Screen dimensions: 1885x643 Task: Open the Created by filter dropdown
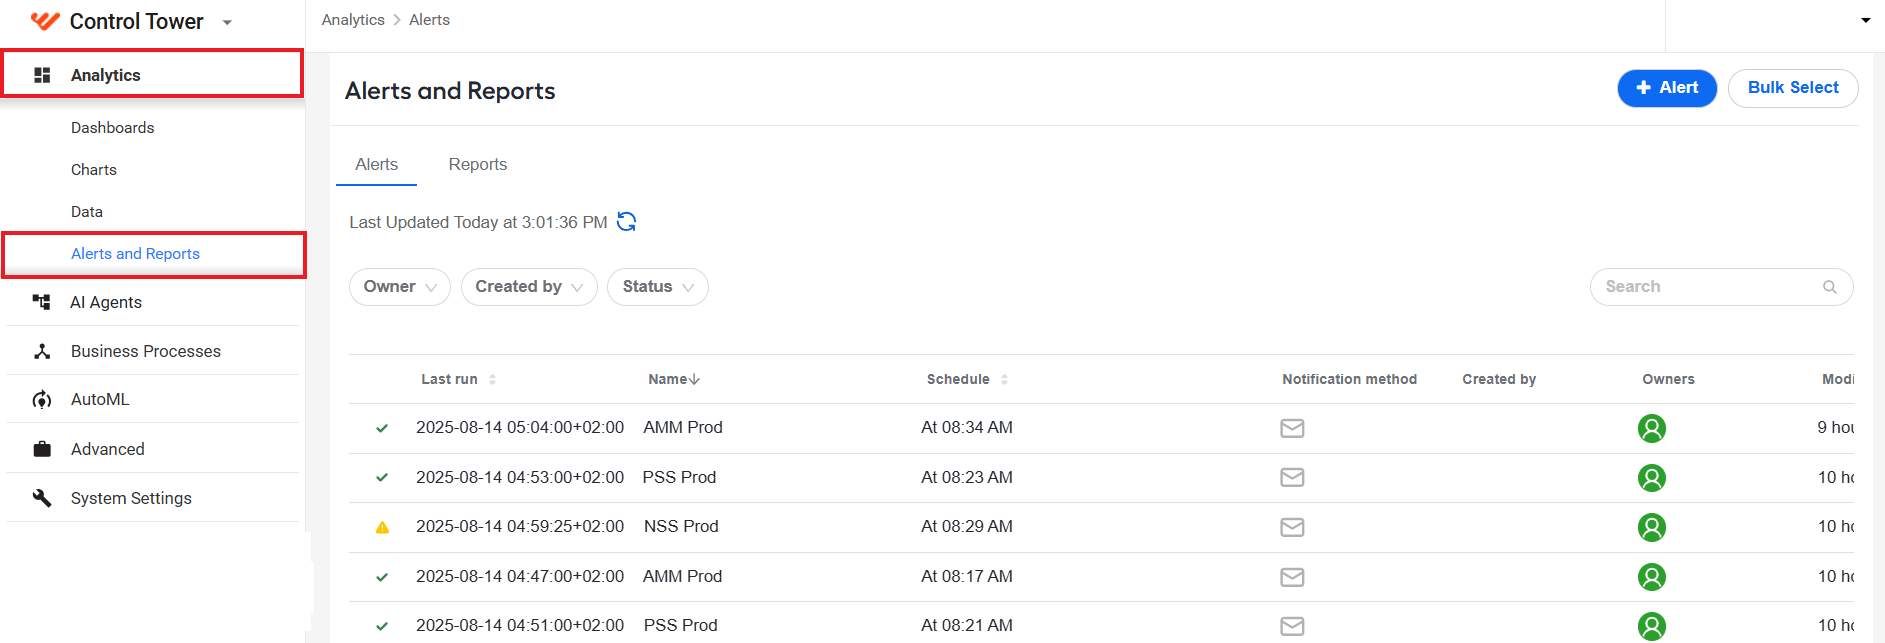(x=529, y=287)
